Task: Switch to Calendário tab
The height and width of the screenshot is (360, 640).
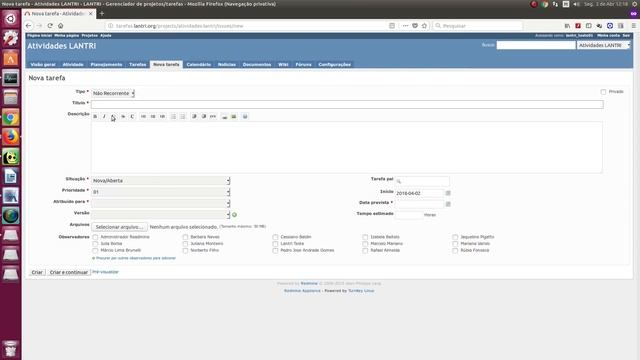Action: click(199, 64)
